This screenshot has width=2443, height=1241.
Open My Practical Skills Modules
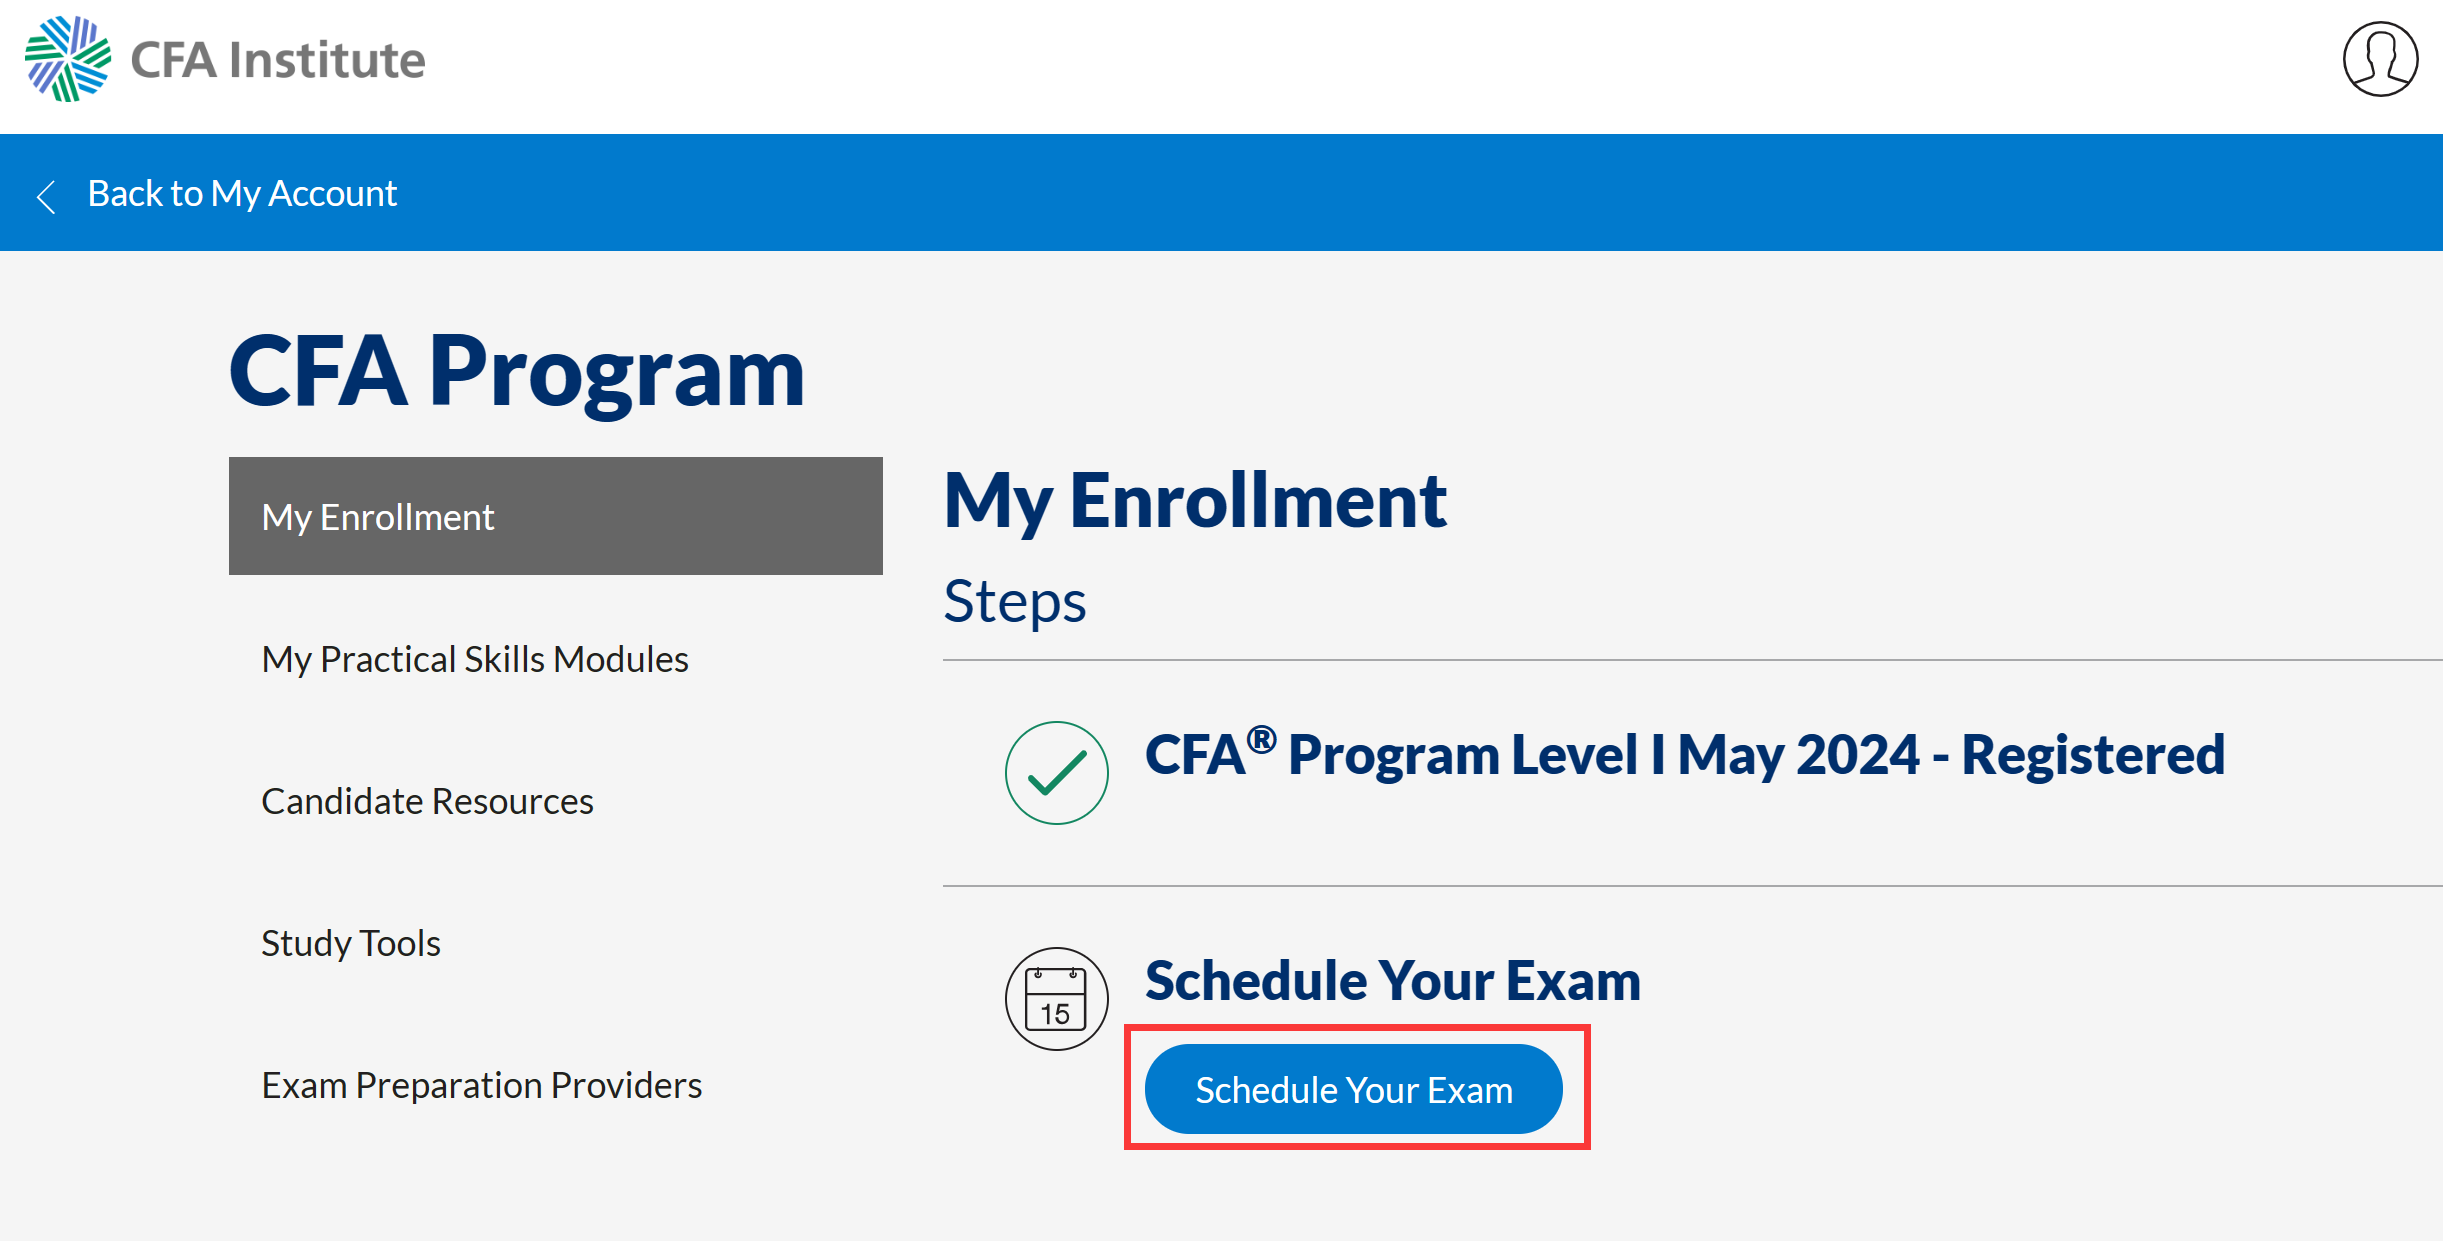point(474,659)
